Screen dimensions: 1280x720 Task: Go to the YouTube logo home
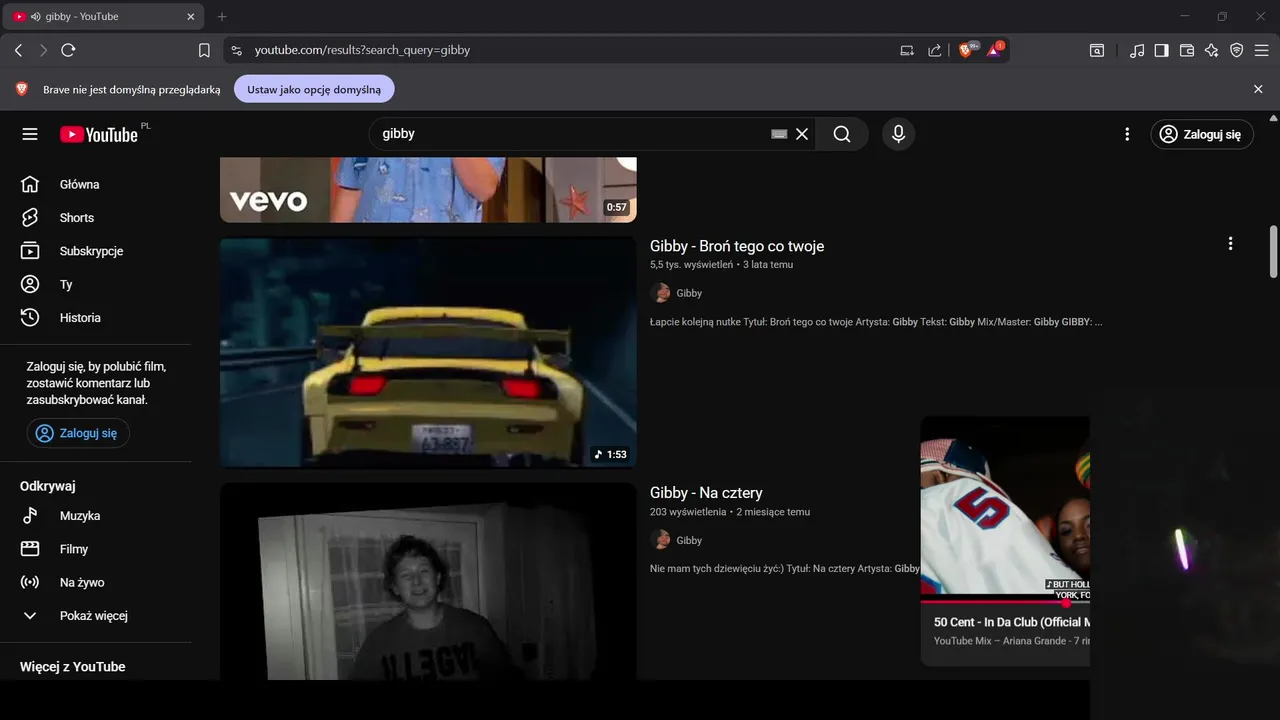[98, 134]
